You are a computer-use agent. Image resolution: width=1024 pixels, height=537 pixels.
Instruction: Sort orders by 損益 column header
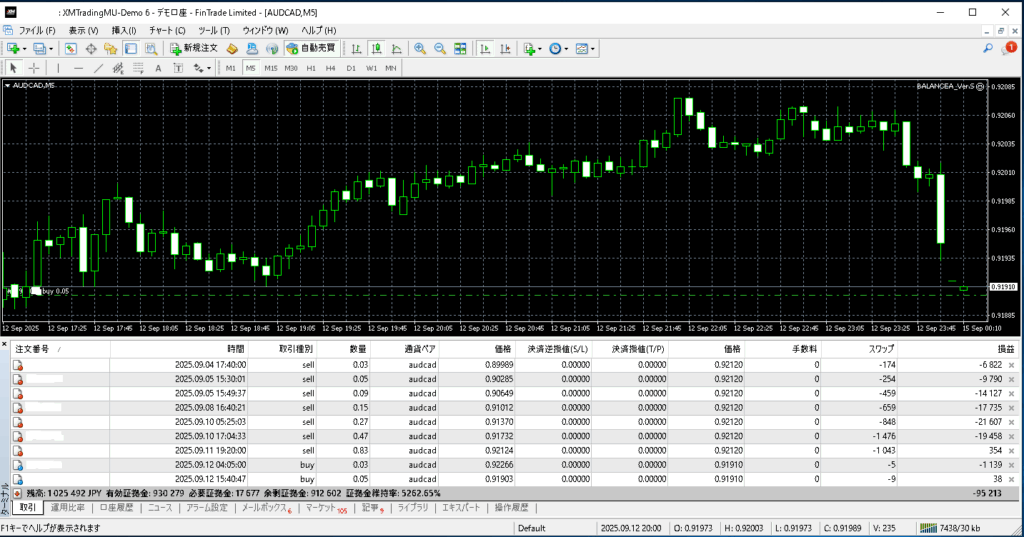(1004, 349)
